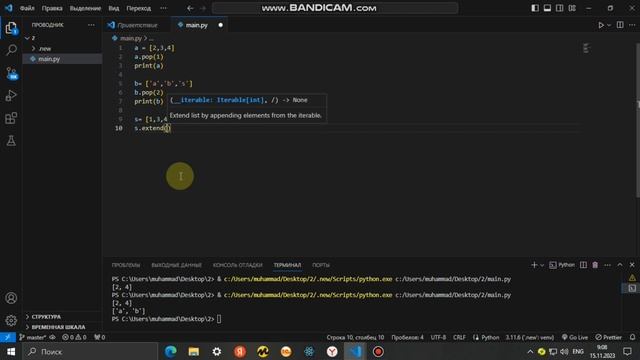Switch to КОНСОЛЬ ОТЛАДКИ panel tab
This screenshot has height=360, width=640.
238,265
